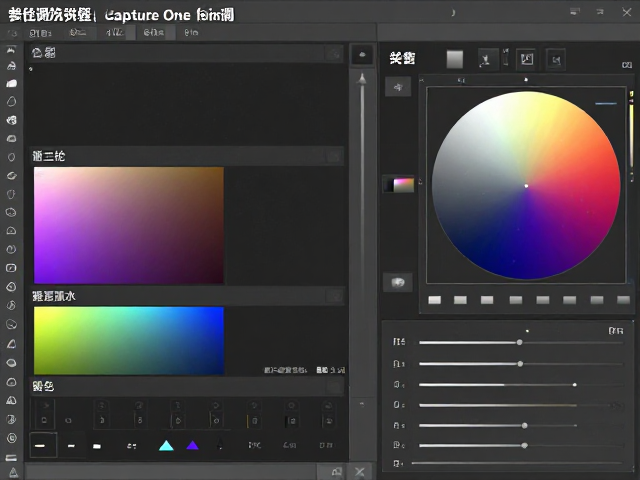Click the small button above the vertical center slider
The image size is (640, 480).
coord(362,55)
